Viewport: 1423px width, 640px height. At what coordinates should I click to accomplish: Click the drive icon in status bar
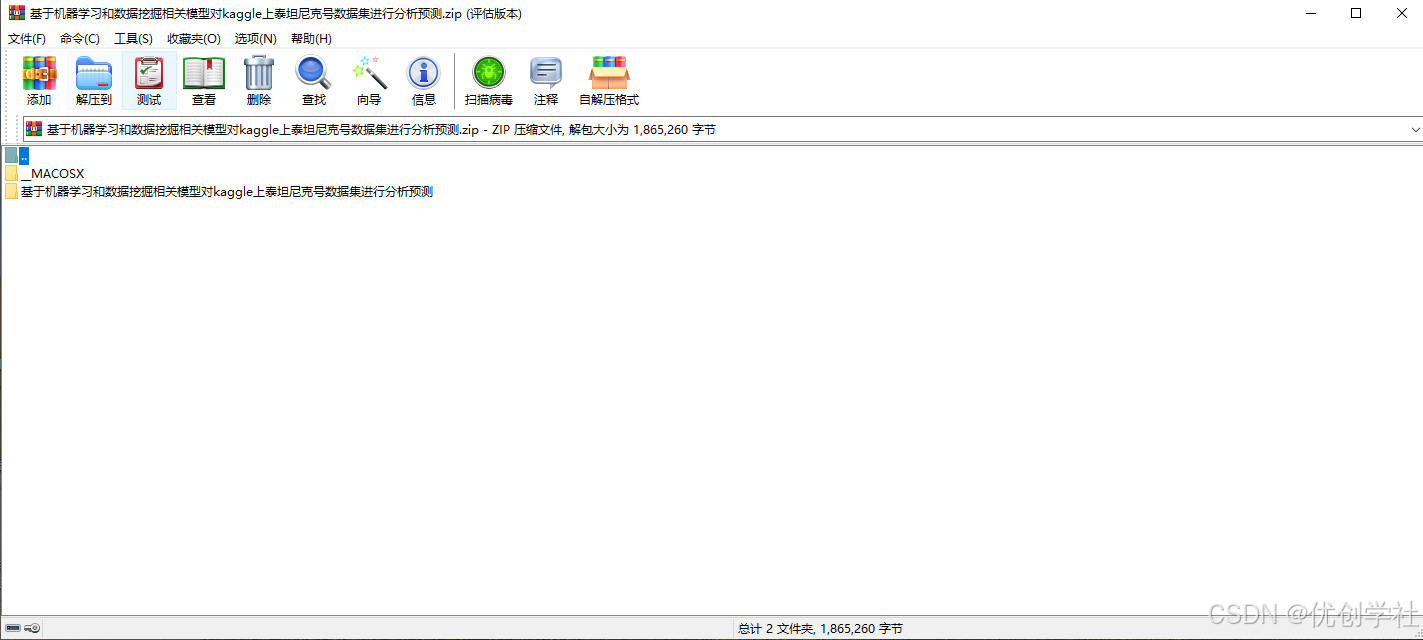point(13,628)
